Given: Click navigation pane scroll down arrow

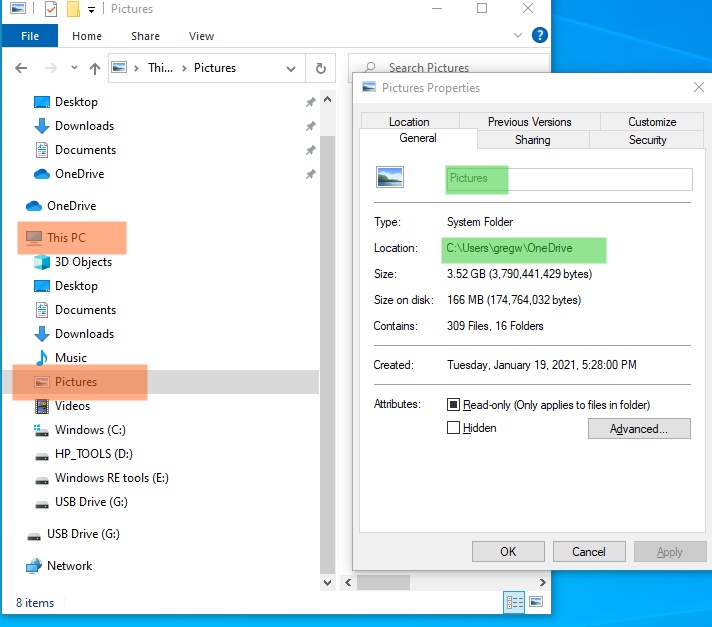Looking at the screenshot, I should coord(327,583).
